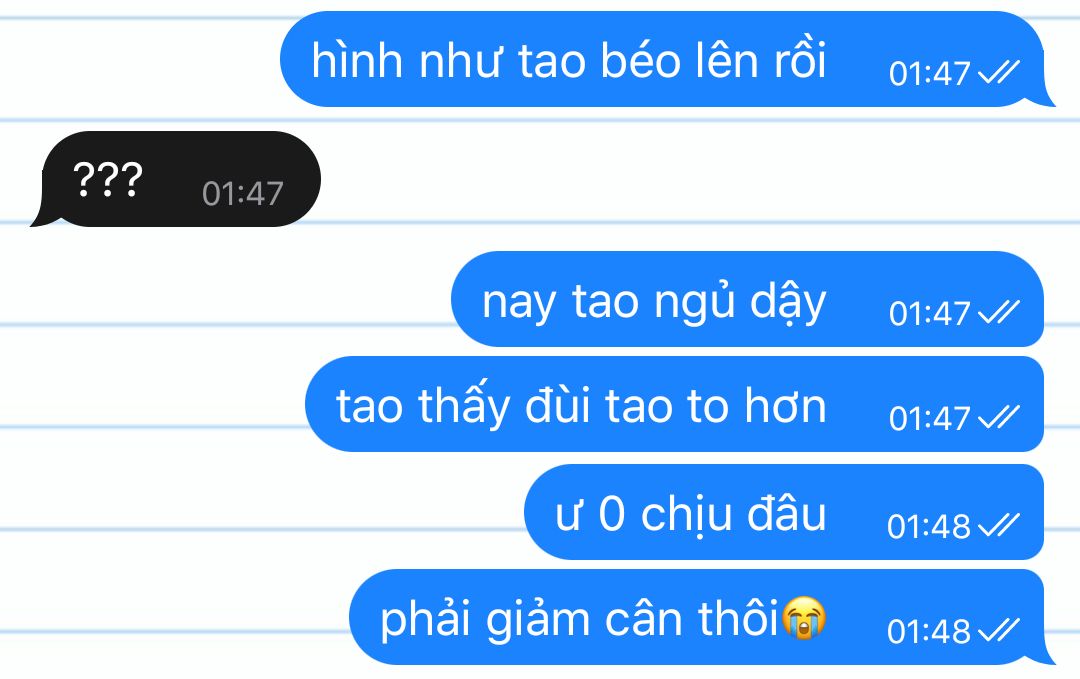Click the double-check icon on 'phải giảm cân thôi'
The width and height of the screenshot is (1080, 679).
(x=998, y=630)
